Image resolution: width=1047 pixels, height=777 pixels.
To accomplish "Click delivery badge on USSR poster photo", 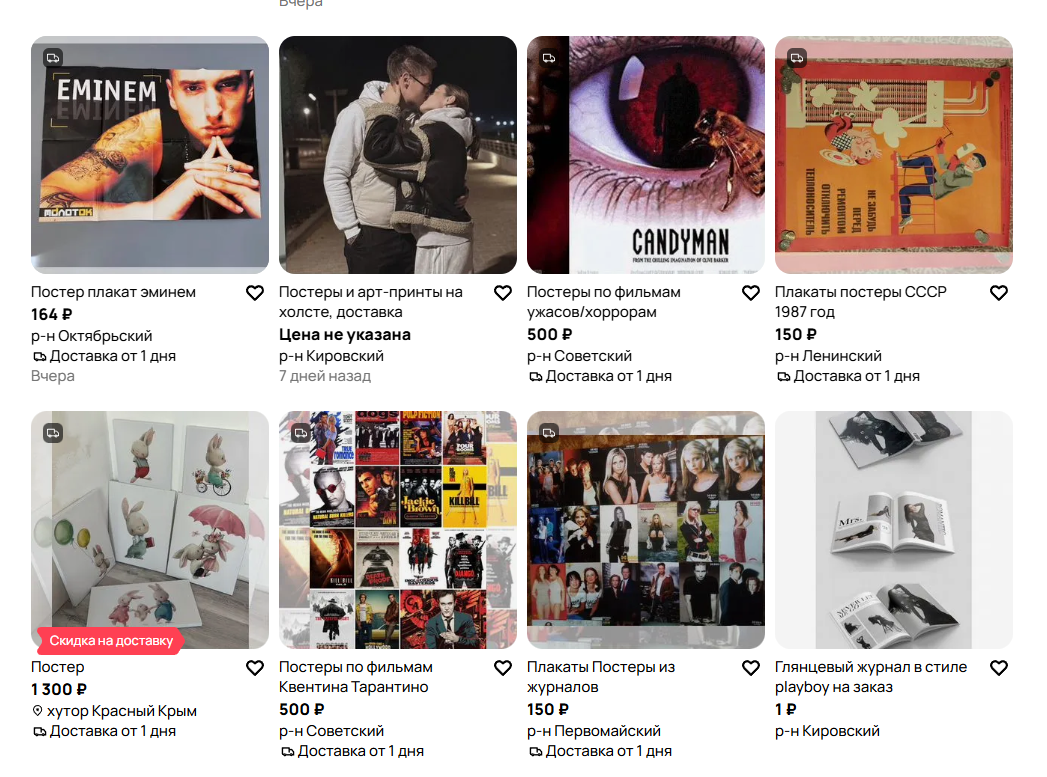I will pos(797,58).
